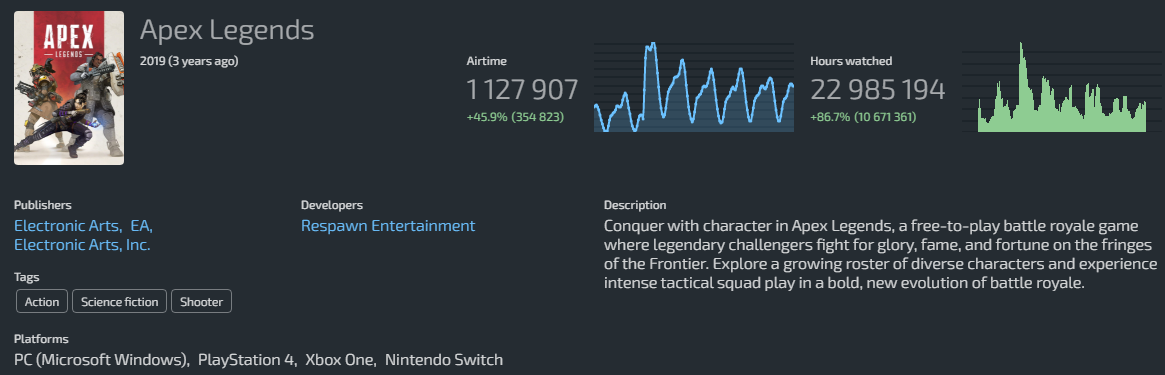Click the highest peak of the Airtime chart

652,46
